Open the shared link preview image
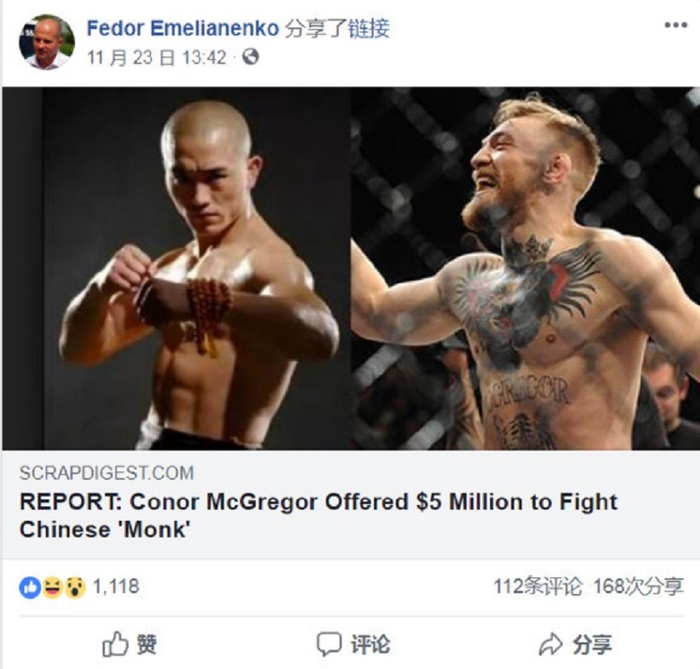The width and height of the screenshot is (700, 669). (x=350, y=268)
